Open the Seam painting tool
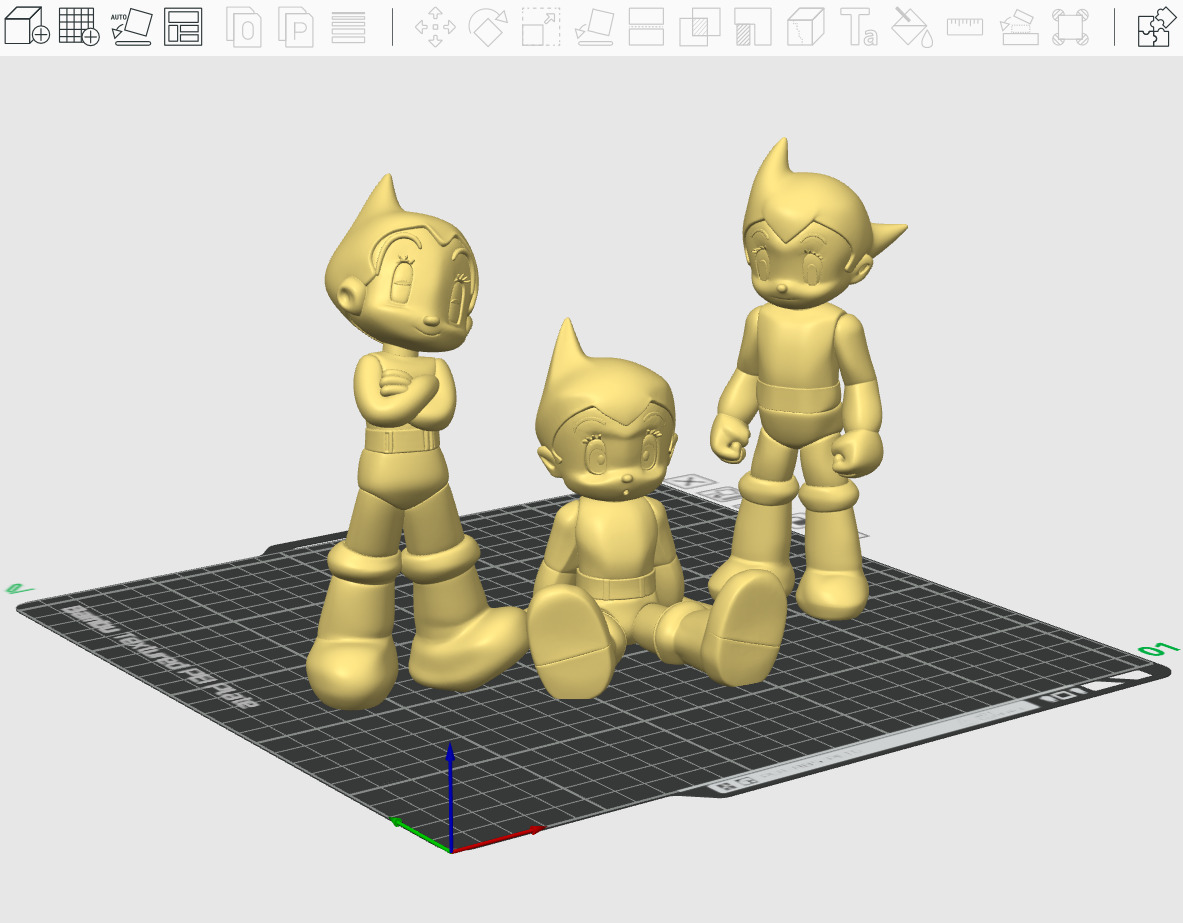 (x=806, y=27)
